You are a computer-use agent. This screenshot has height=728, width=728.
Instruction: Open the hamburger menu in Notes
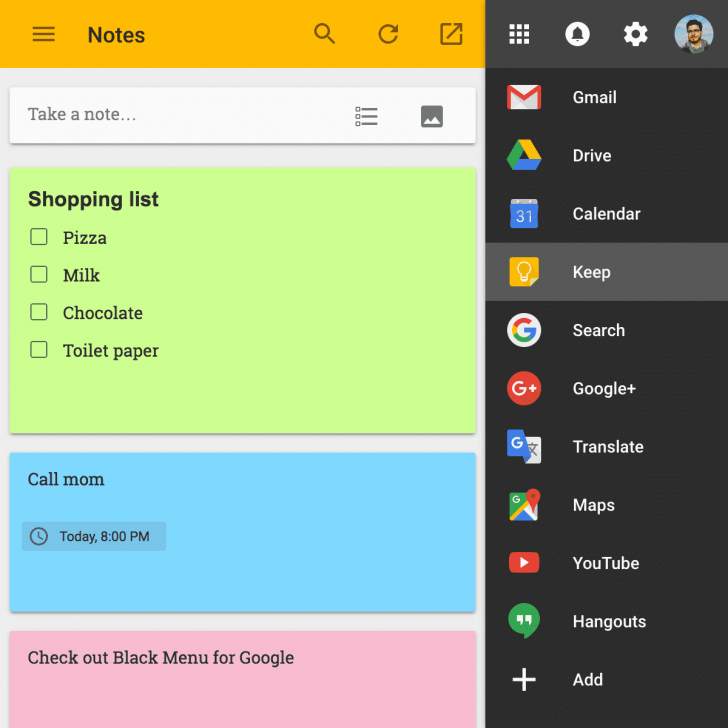(x=44, y=34)
